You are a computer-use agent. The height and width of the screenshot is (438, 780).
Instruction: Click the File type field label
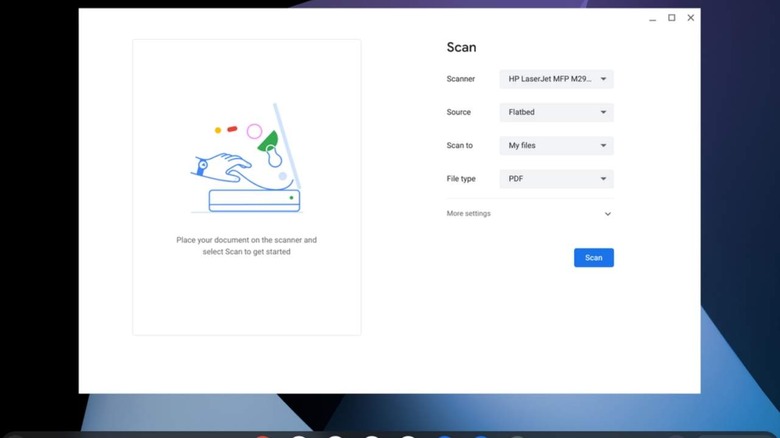[461, 179]
